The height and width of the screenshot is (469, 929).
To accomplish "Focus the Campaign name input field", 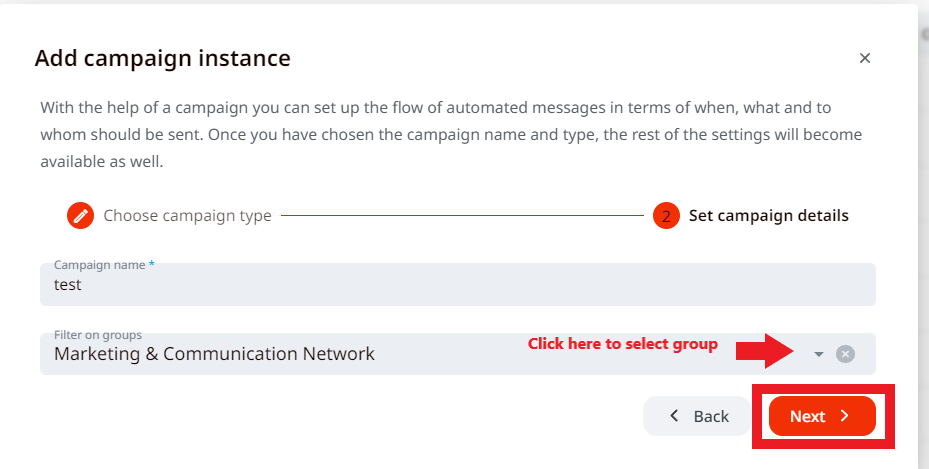I will tap(457, 285).
